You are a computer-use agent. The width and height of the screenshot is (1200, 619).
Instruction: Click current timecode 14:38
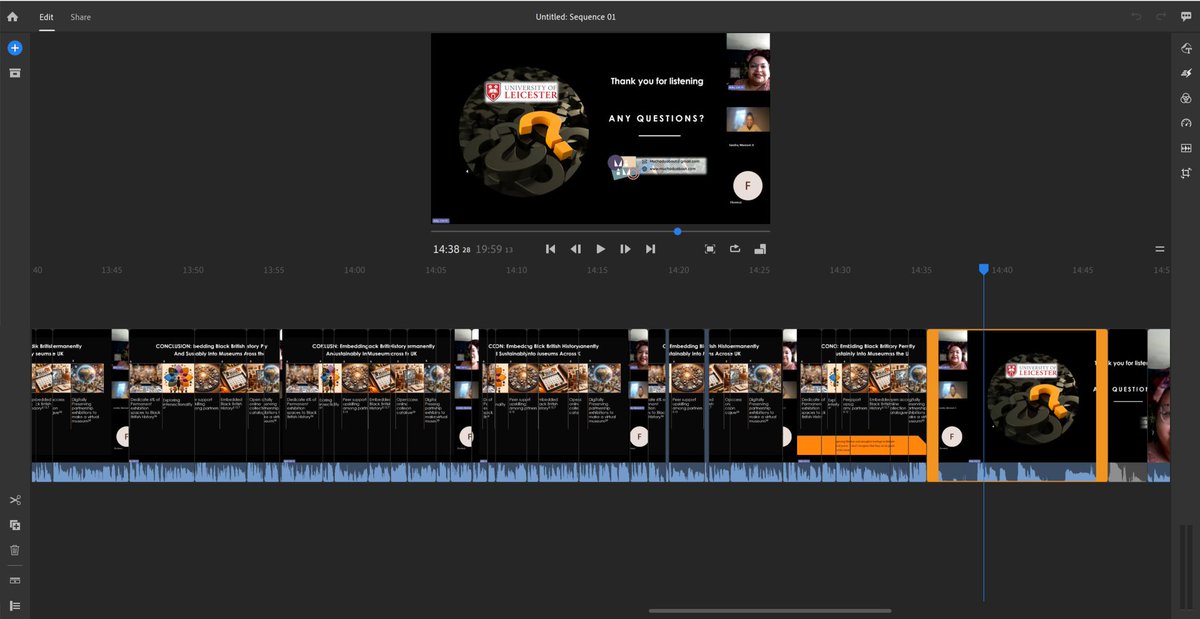coord(452,249)
